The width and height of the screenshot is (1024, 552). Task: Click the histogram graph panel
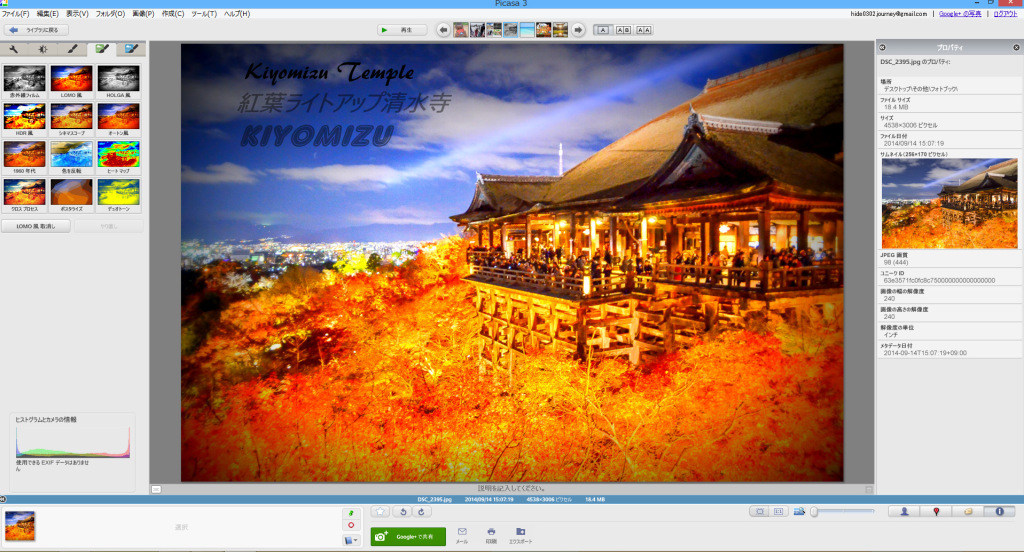point(72,442)
